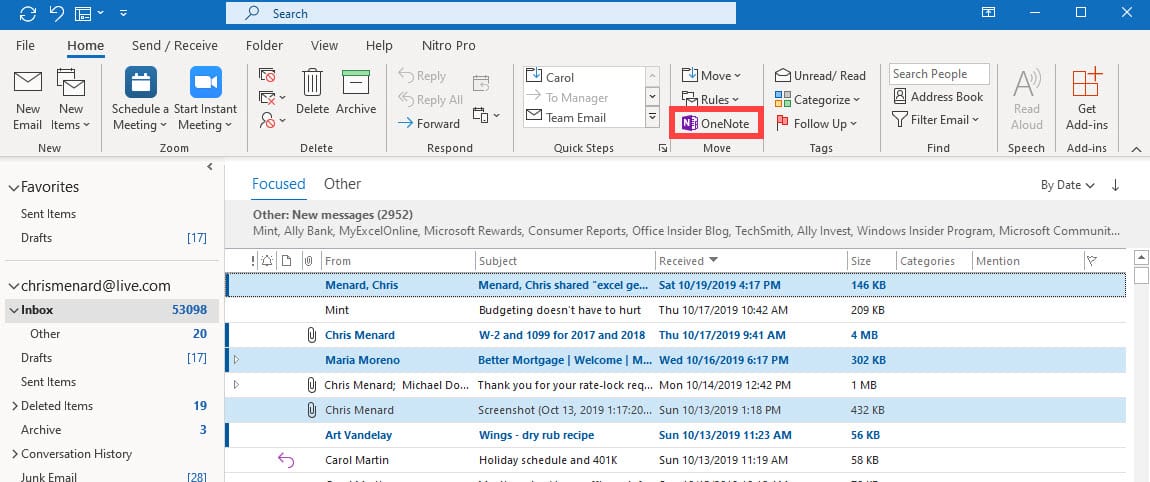Screen dimensions: 1150x482
Task: Click the importance exclamation column header
Action: tap(253, 261)
